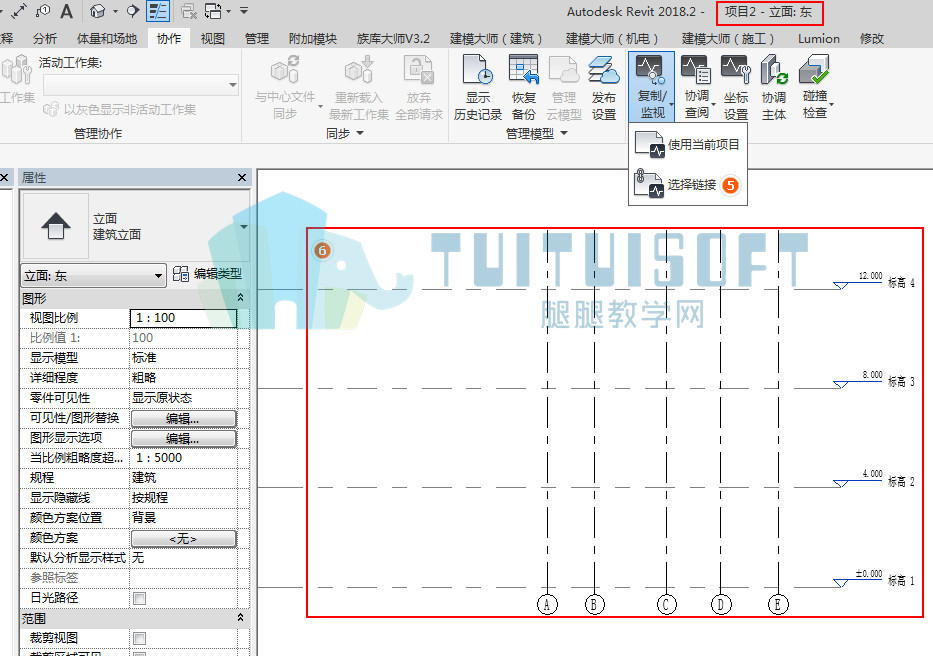Click the 视图比例 1 : 100 field
The width and height of the screenshot is (933, 656).
point(183,318)
